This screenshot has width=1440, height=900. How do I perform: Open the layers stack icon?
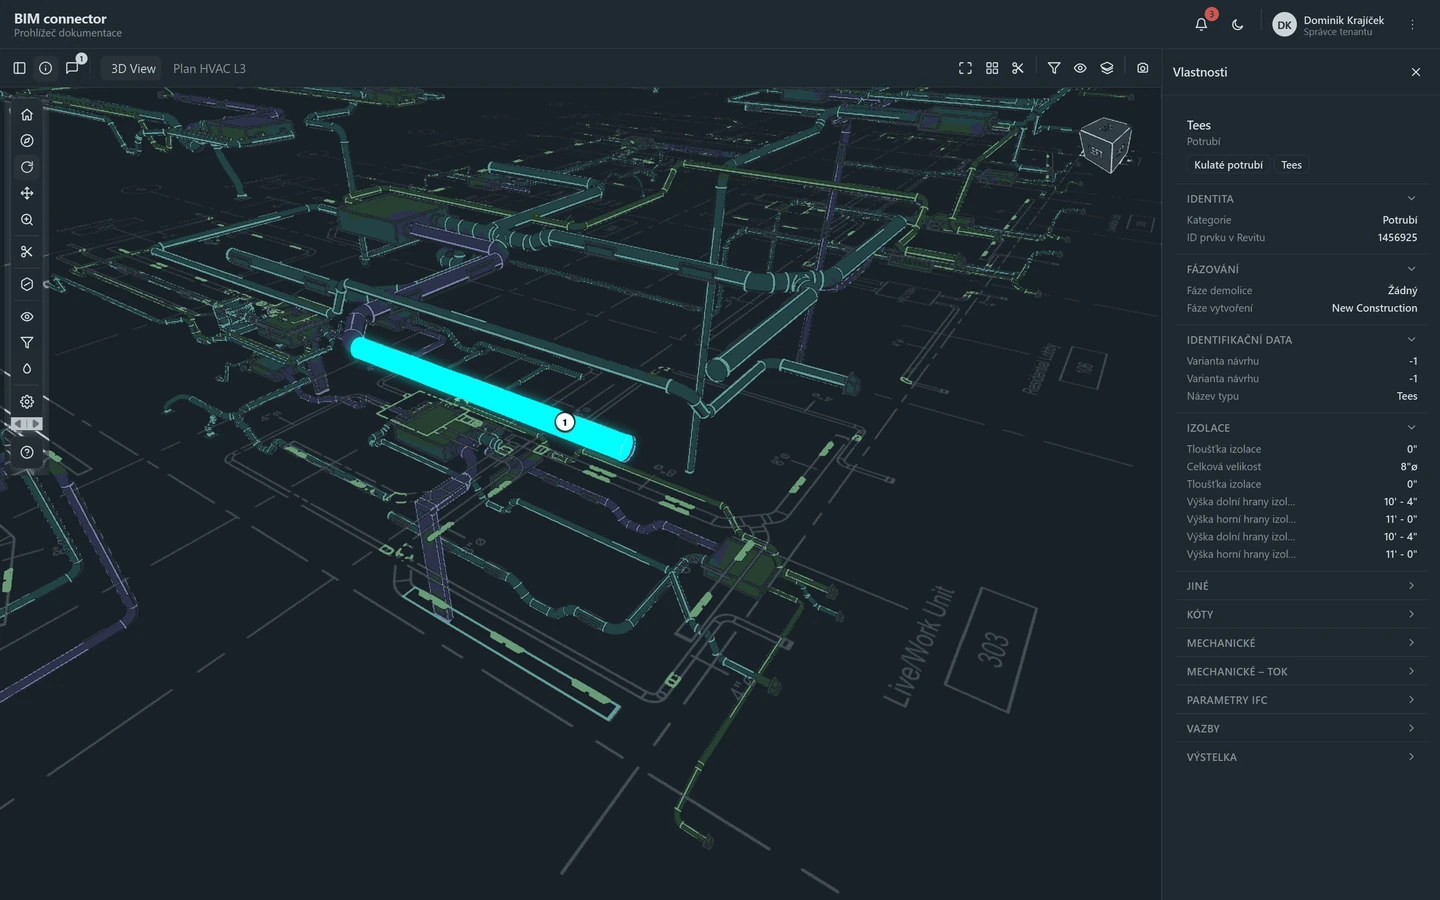(x=1107, y=68)
